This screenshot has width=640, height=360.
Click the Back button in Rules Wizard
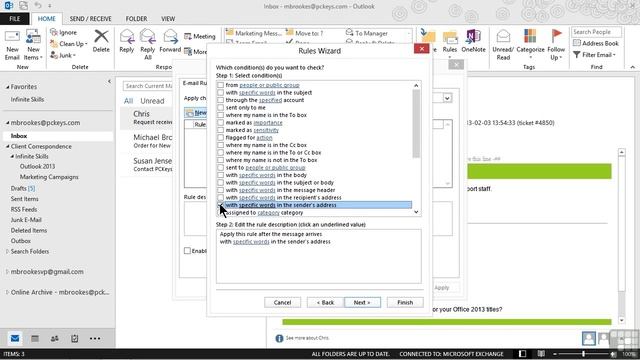pos(325,302)
